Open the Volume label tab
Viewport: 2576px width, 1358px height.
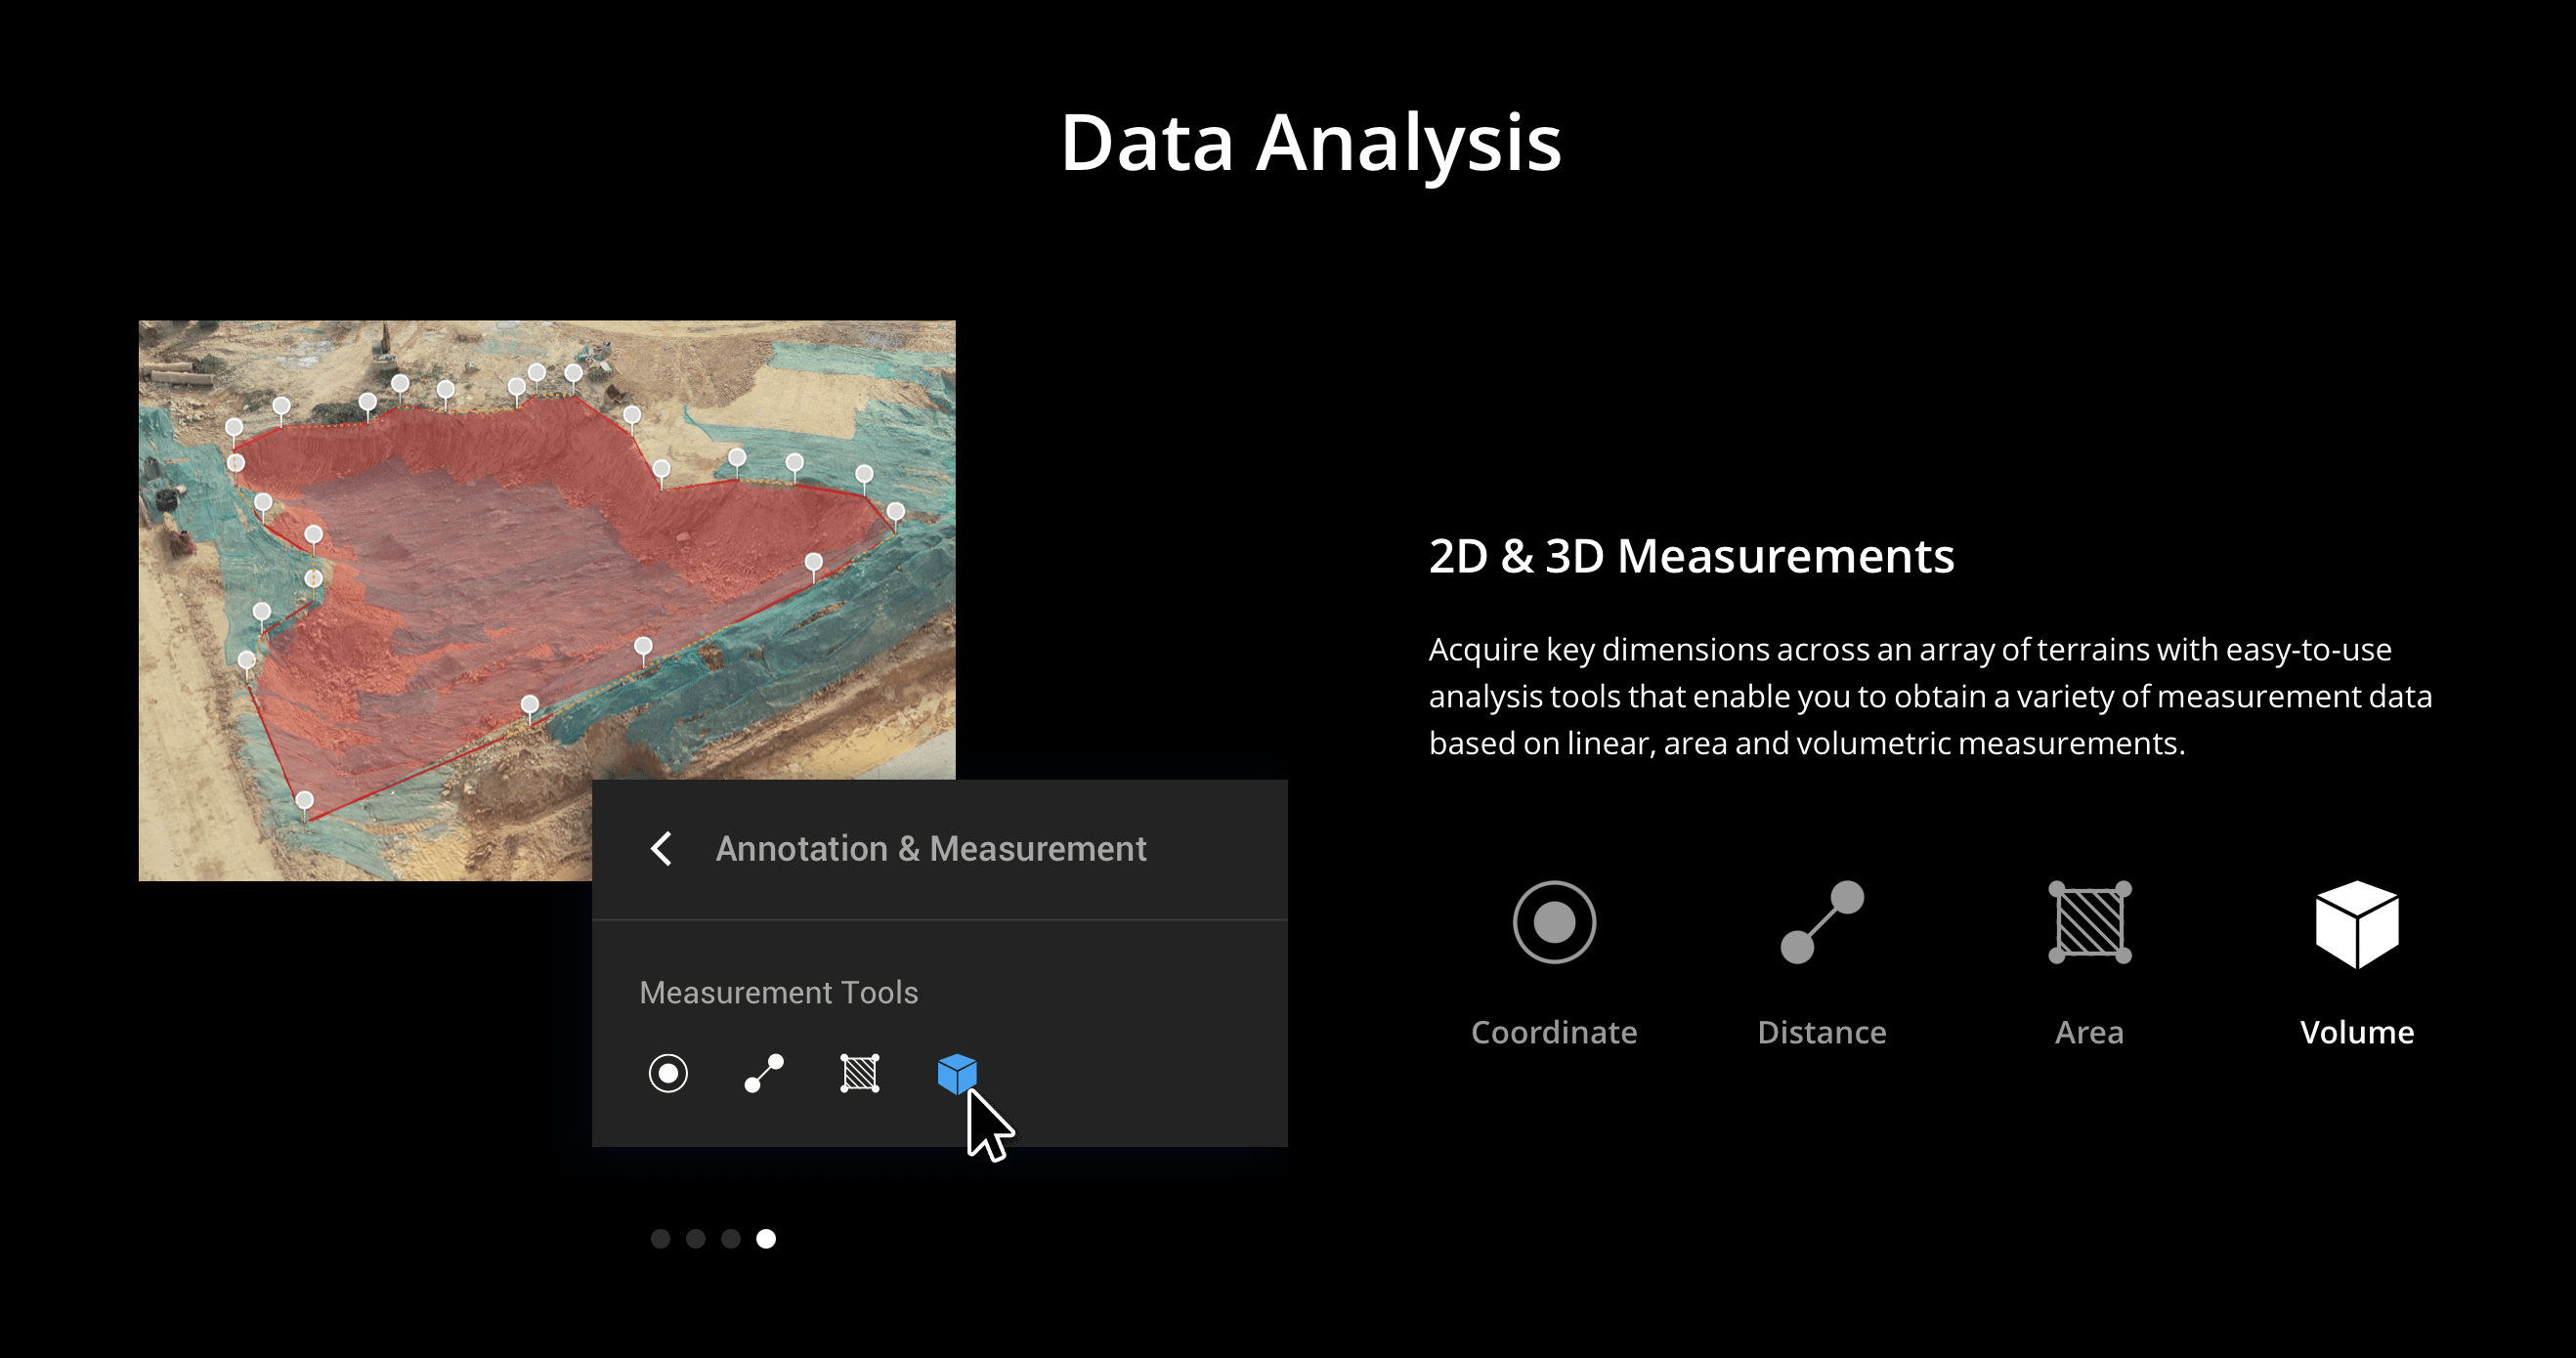2357,1032
